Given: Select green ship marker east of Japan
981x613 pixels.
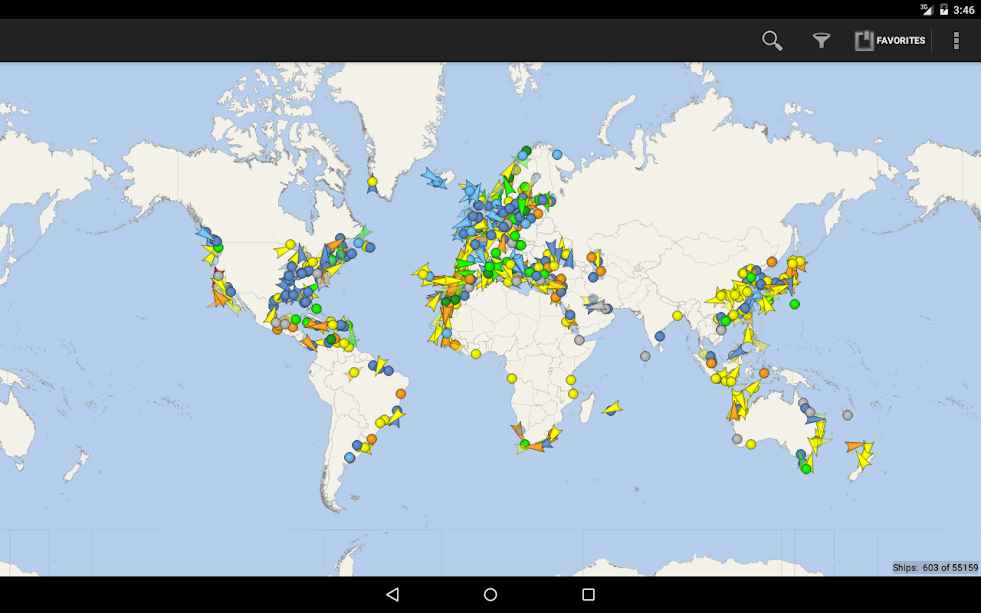Looking at the screenshot, I should [795, 304].
